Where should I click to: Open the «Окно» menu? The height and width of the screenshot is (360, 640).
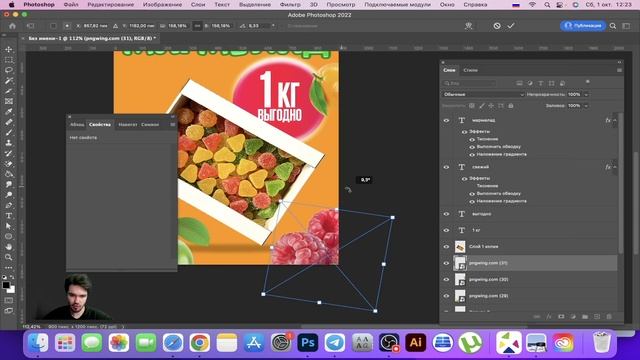pyautogui.click(x=447, y=4)
